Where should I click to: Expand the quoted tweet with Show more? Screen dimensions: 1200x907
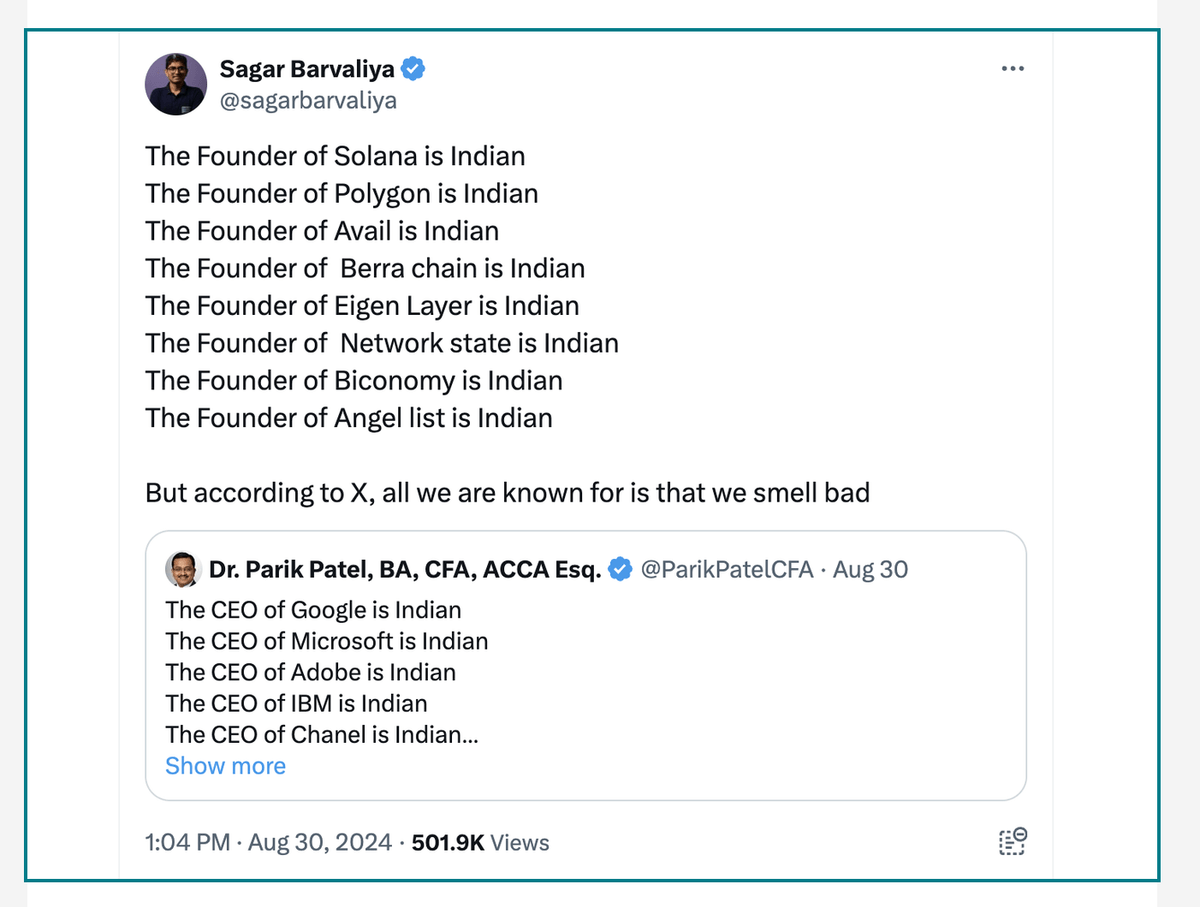(x=225, y=765)
